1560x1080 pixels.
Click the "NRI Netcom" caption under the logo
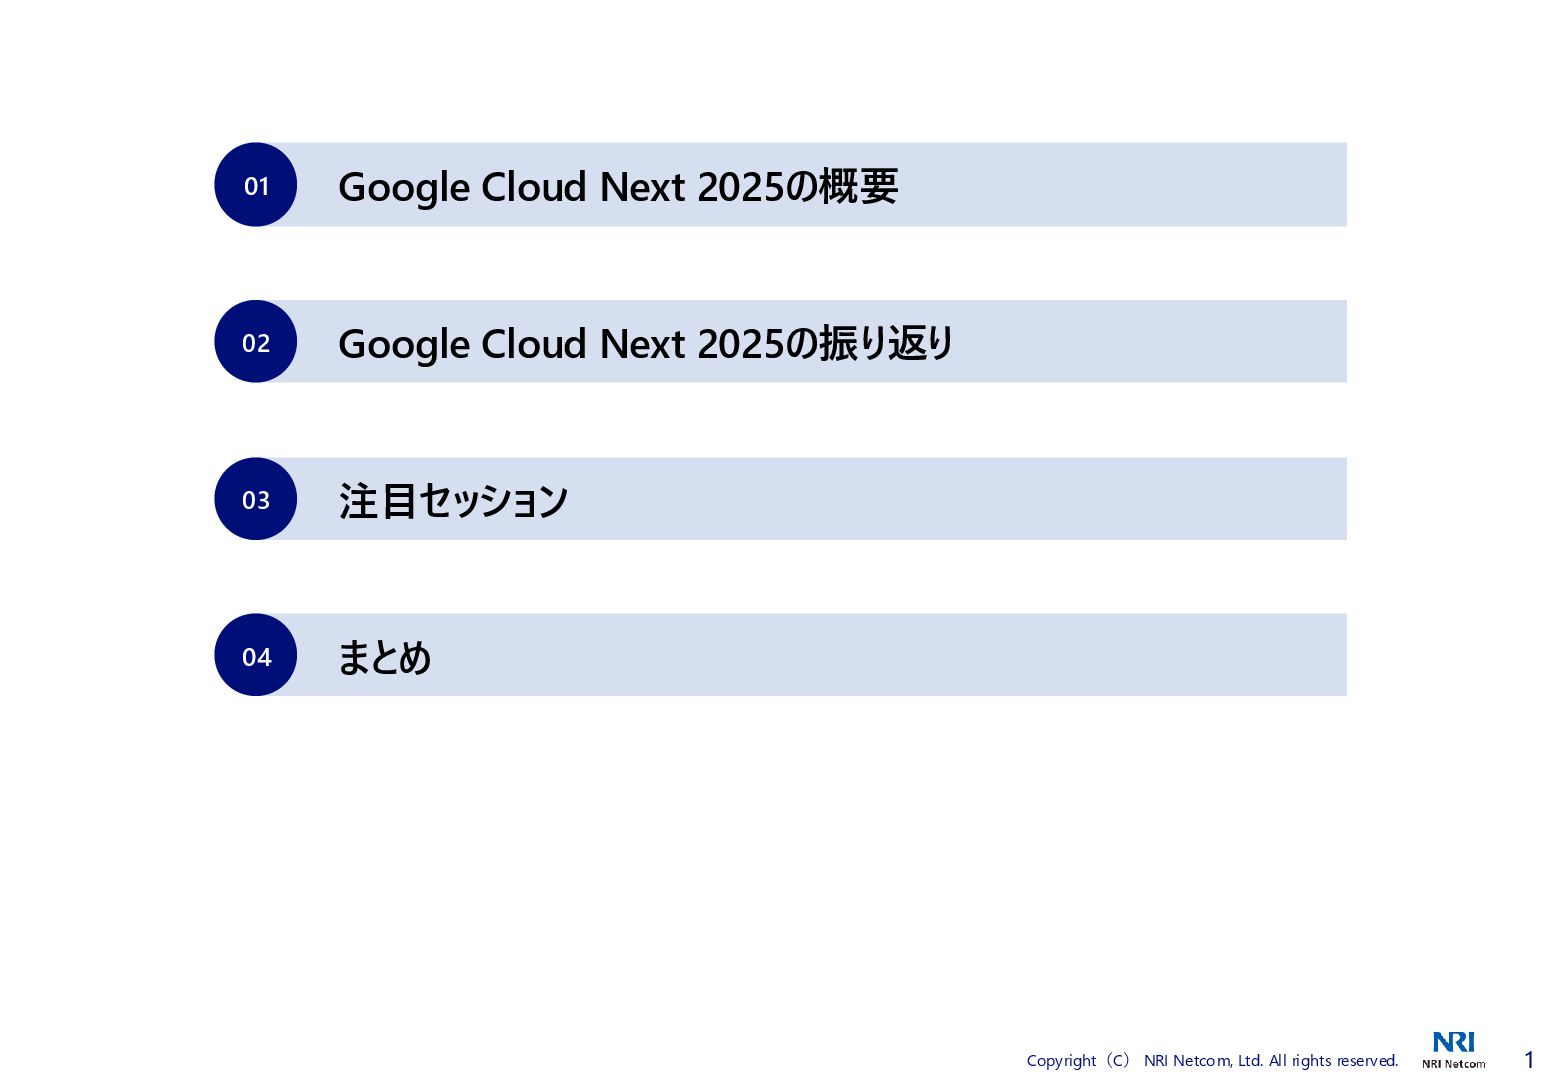[1453, 1064]
